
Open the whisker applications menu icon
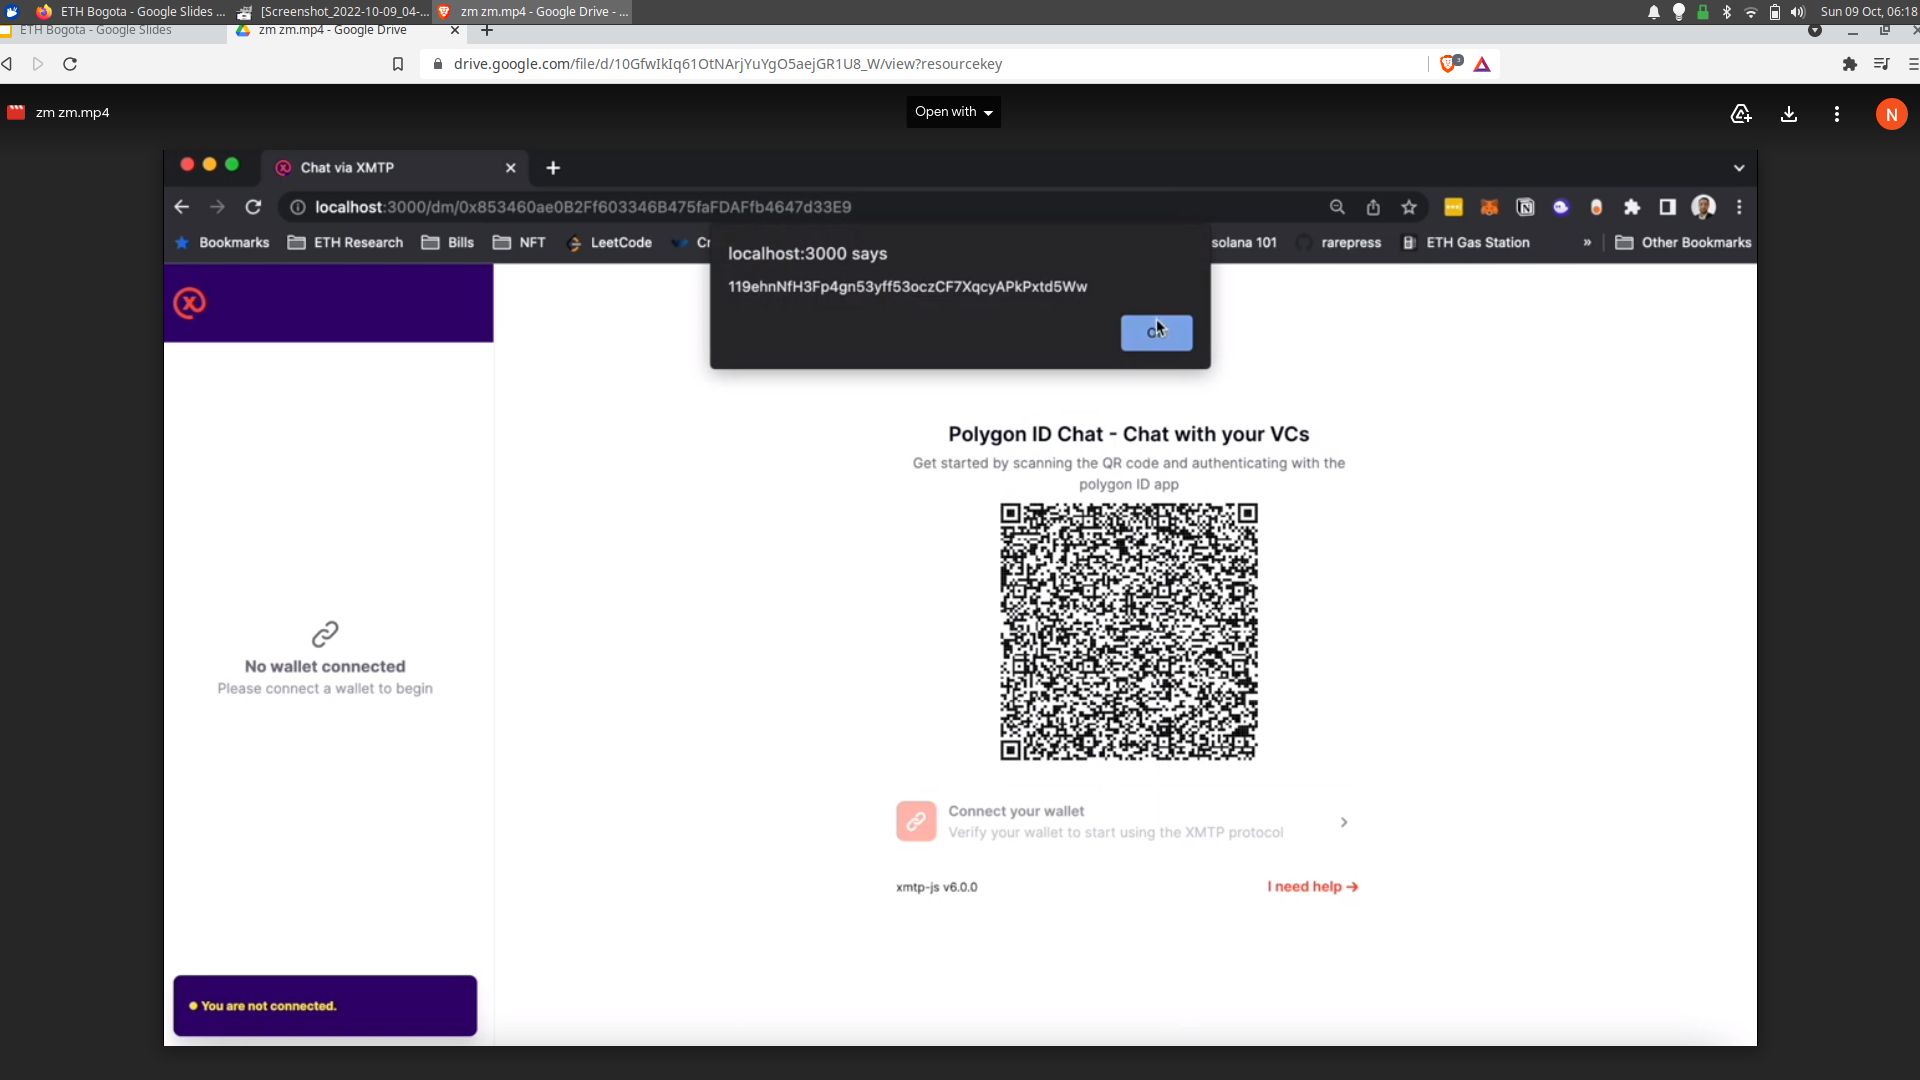(x=12, y=12)
